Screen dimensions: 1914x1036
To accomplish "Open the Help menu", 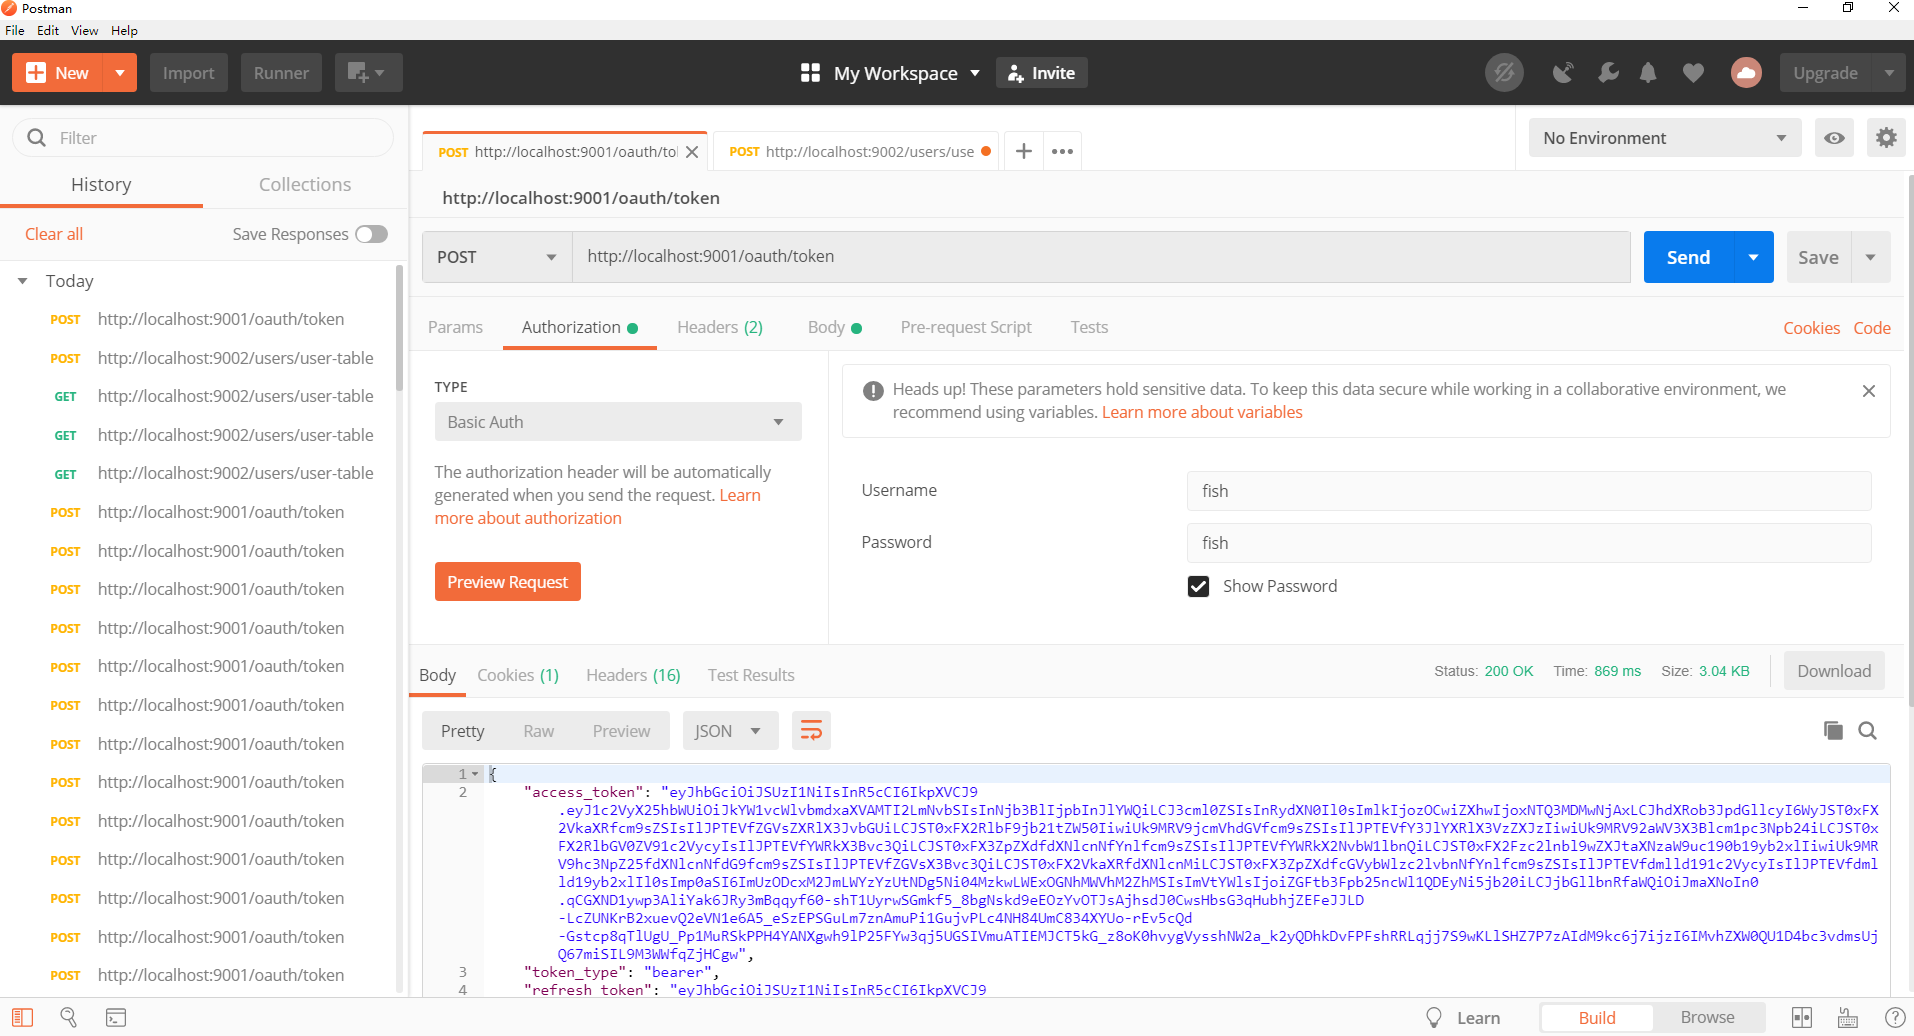I will pos(124,31).
